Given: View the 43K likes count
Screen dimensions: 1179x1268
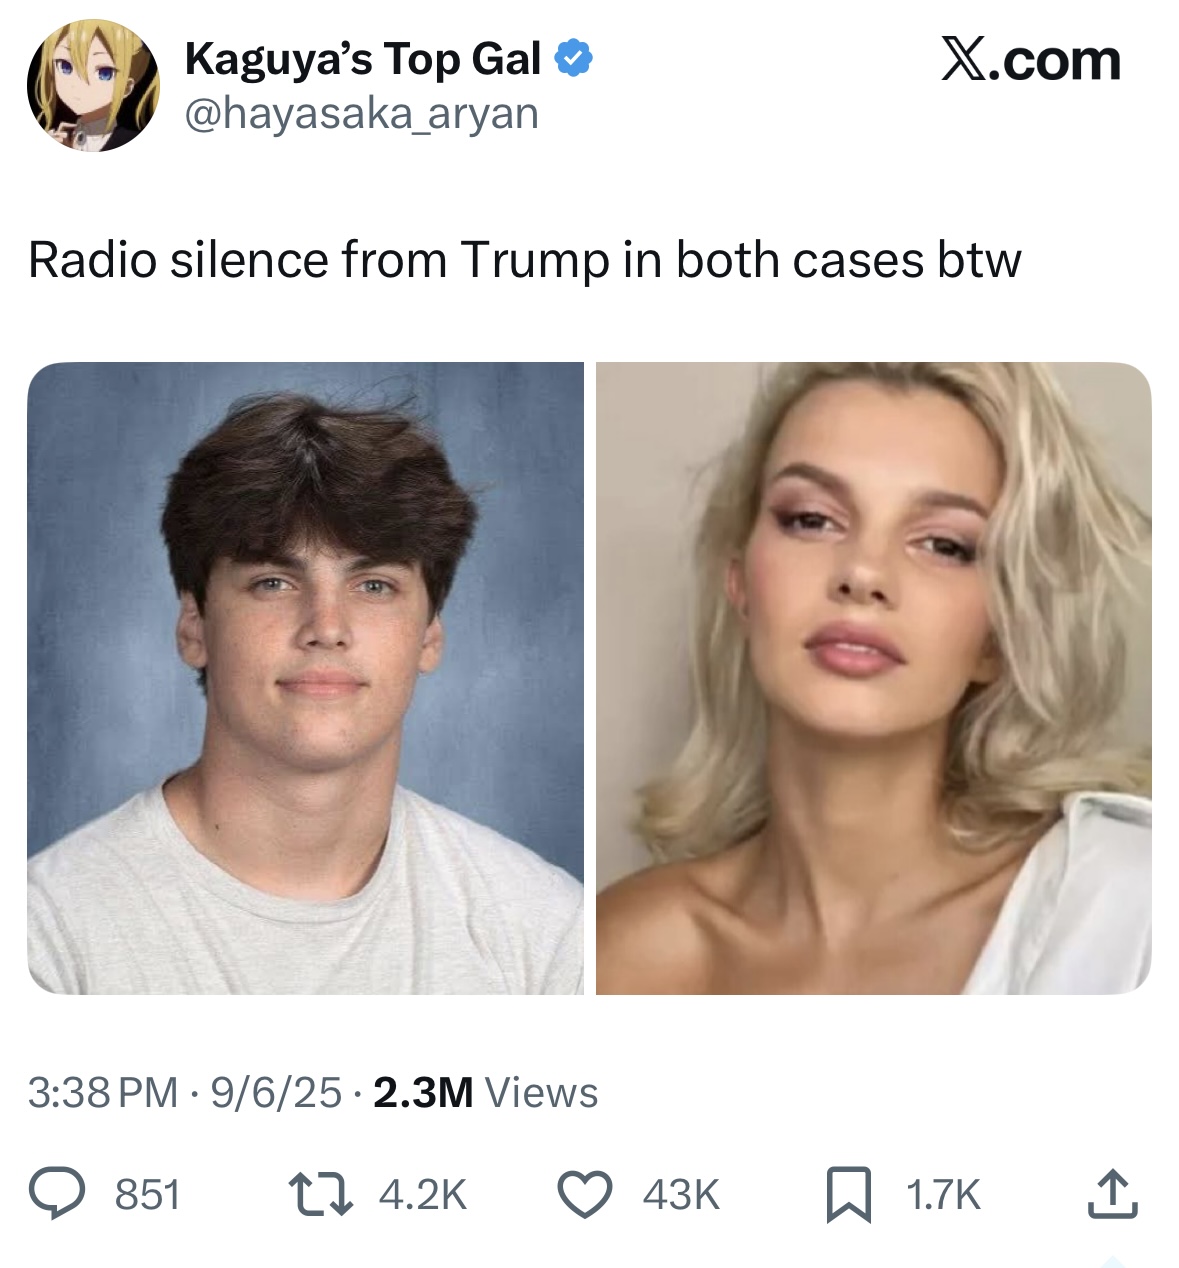Looking at the screenshot, I should coord(681,1195).
